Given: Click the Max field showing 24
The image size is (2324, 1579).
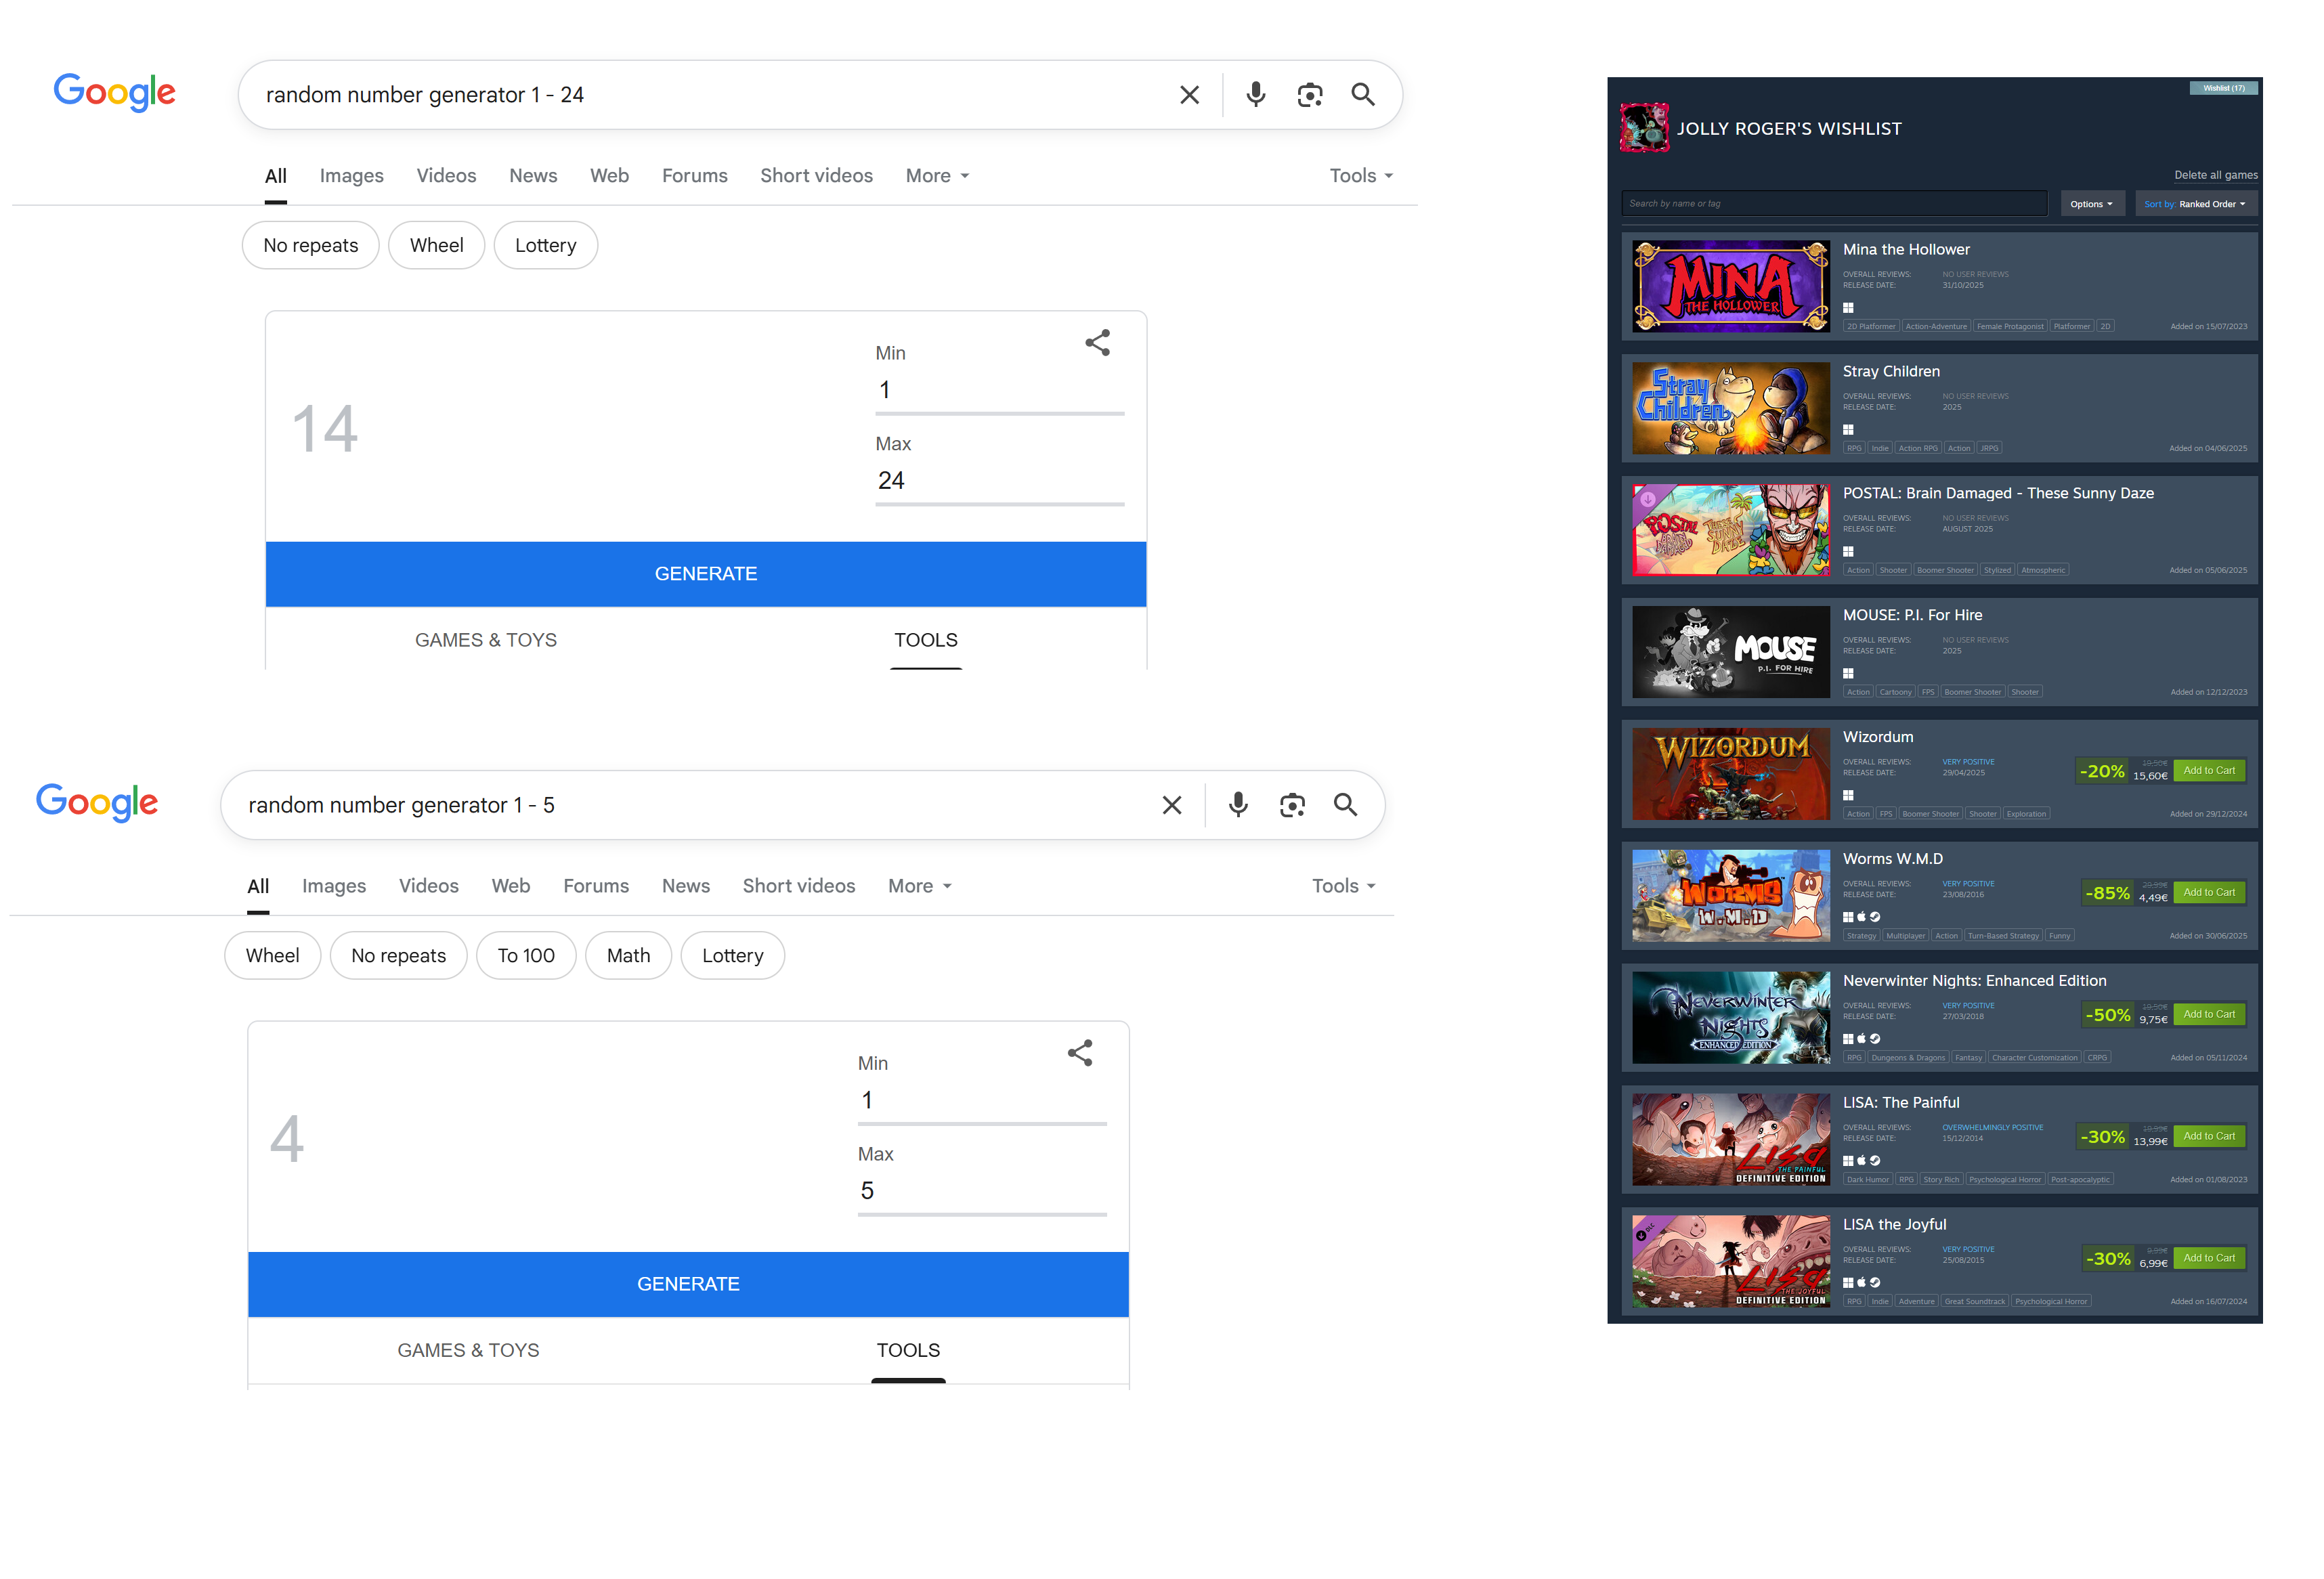Looking at the screenshot, I should [999, 481].
